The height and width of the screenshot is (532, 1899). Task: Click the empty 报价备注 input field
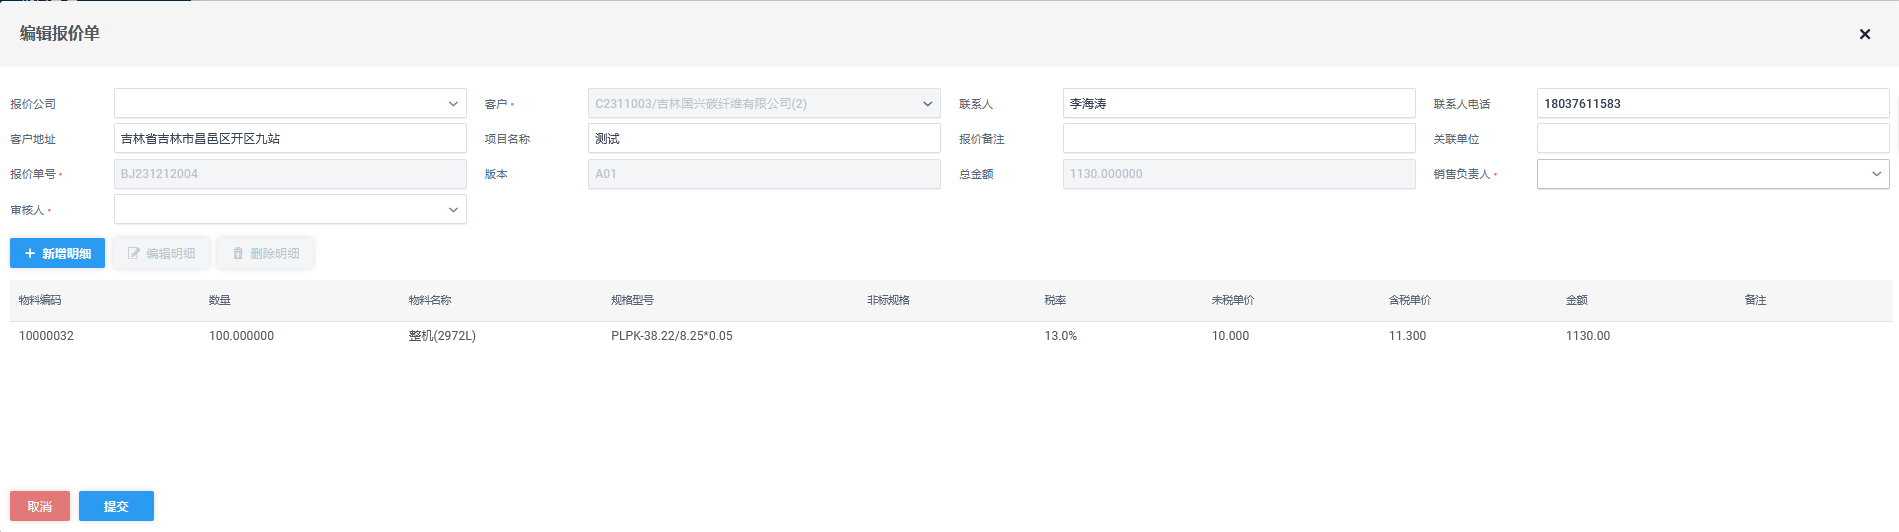1239,138
